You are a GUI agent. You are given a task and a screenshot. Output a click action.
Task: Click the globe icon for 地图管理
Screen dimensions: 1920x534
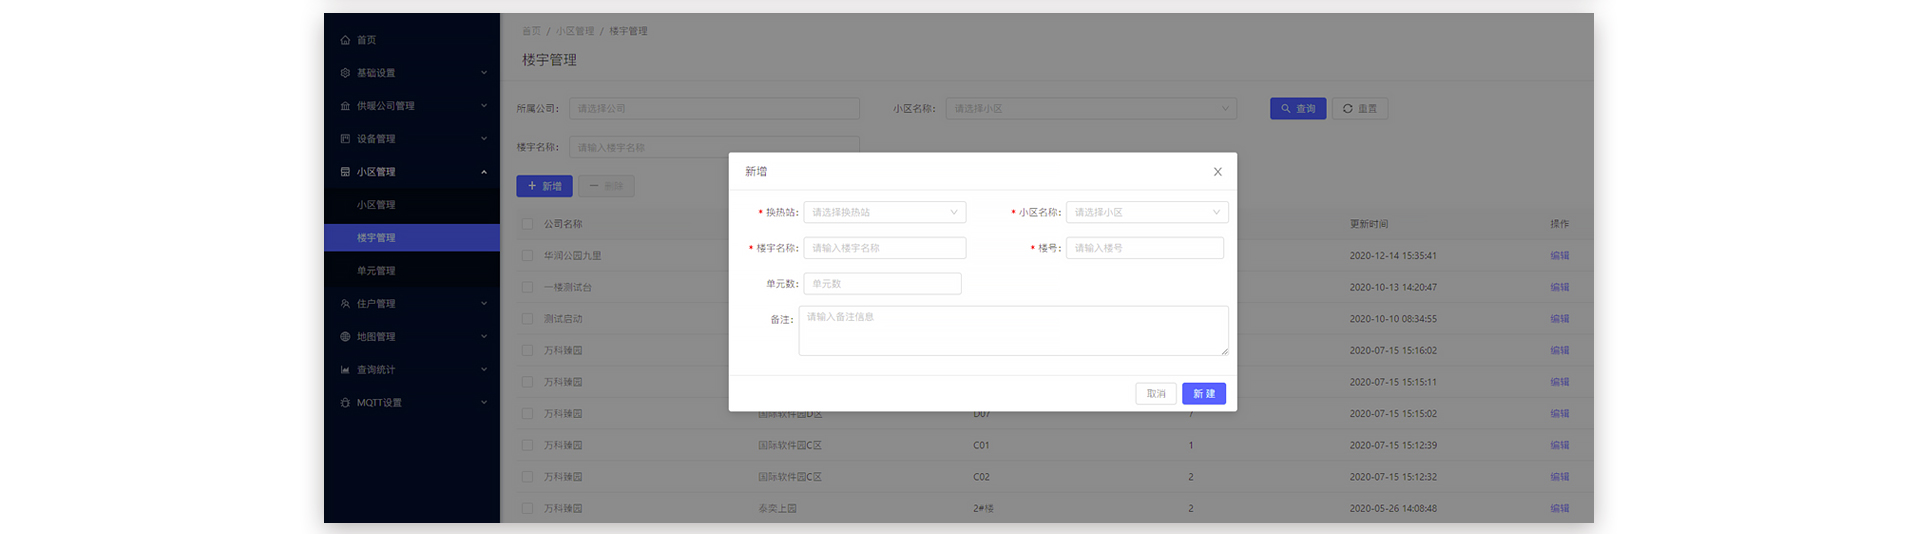tap(345, 337)
